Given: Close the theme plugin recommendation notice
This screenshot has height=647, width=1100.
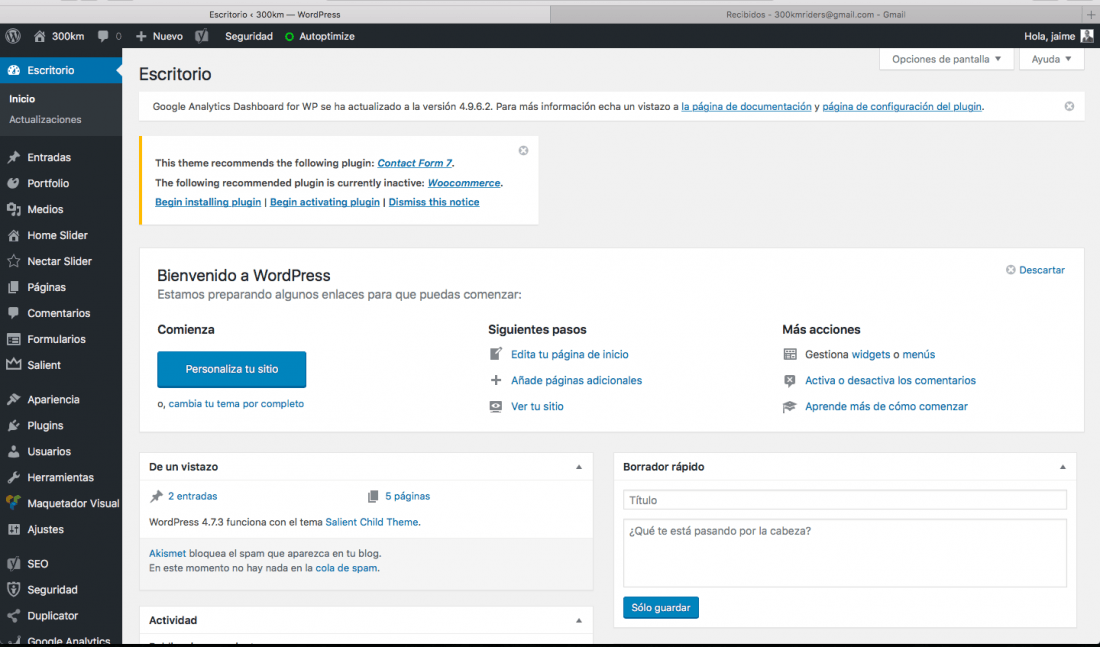Looking at the screenshot, I should [523, 150].
